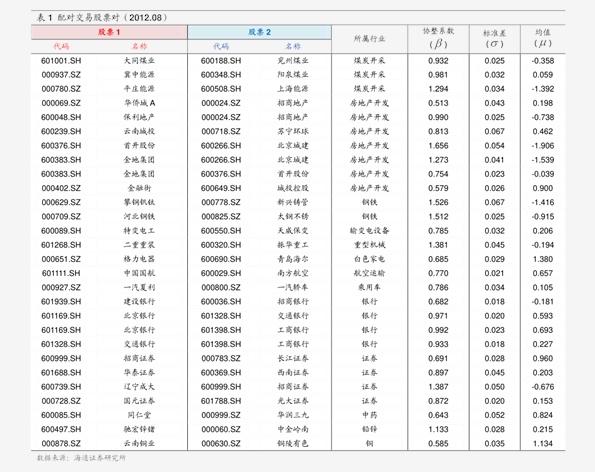
Task: Select stock code 600690.SH
Action: [x=221, y=259]
